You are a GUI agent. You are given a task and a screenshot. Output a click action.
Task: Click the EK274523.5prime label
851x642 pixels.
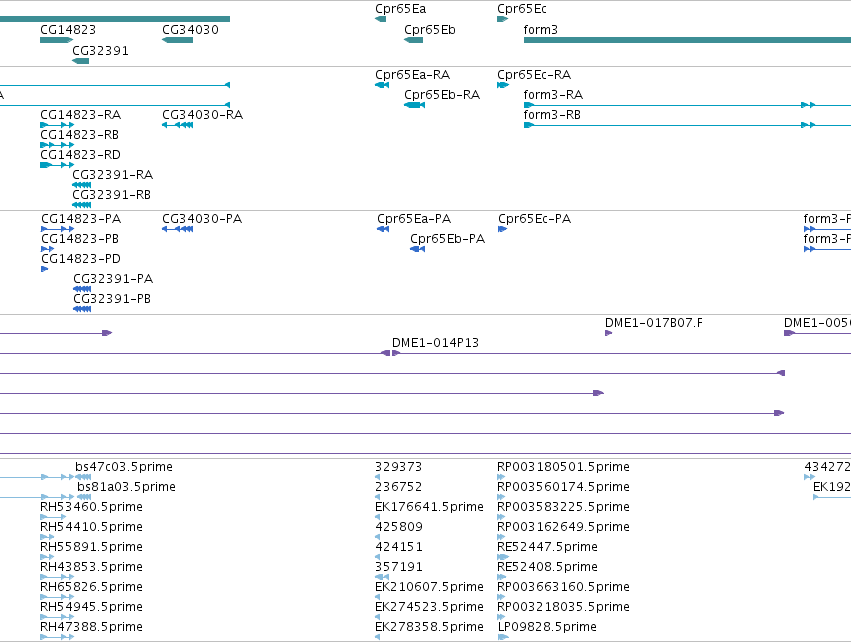pyautogui.click(x=429, y=607)
